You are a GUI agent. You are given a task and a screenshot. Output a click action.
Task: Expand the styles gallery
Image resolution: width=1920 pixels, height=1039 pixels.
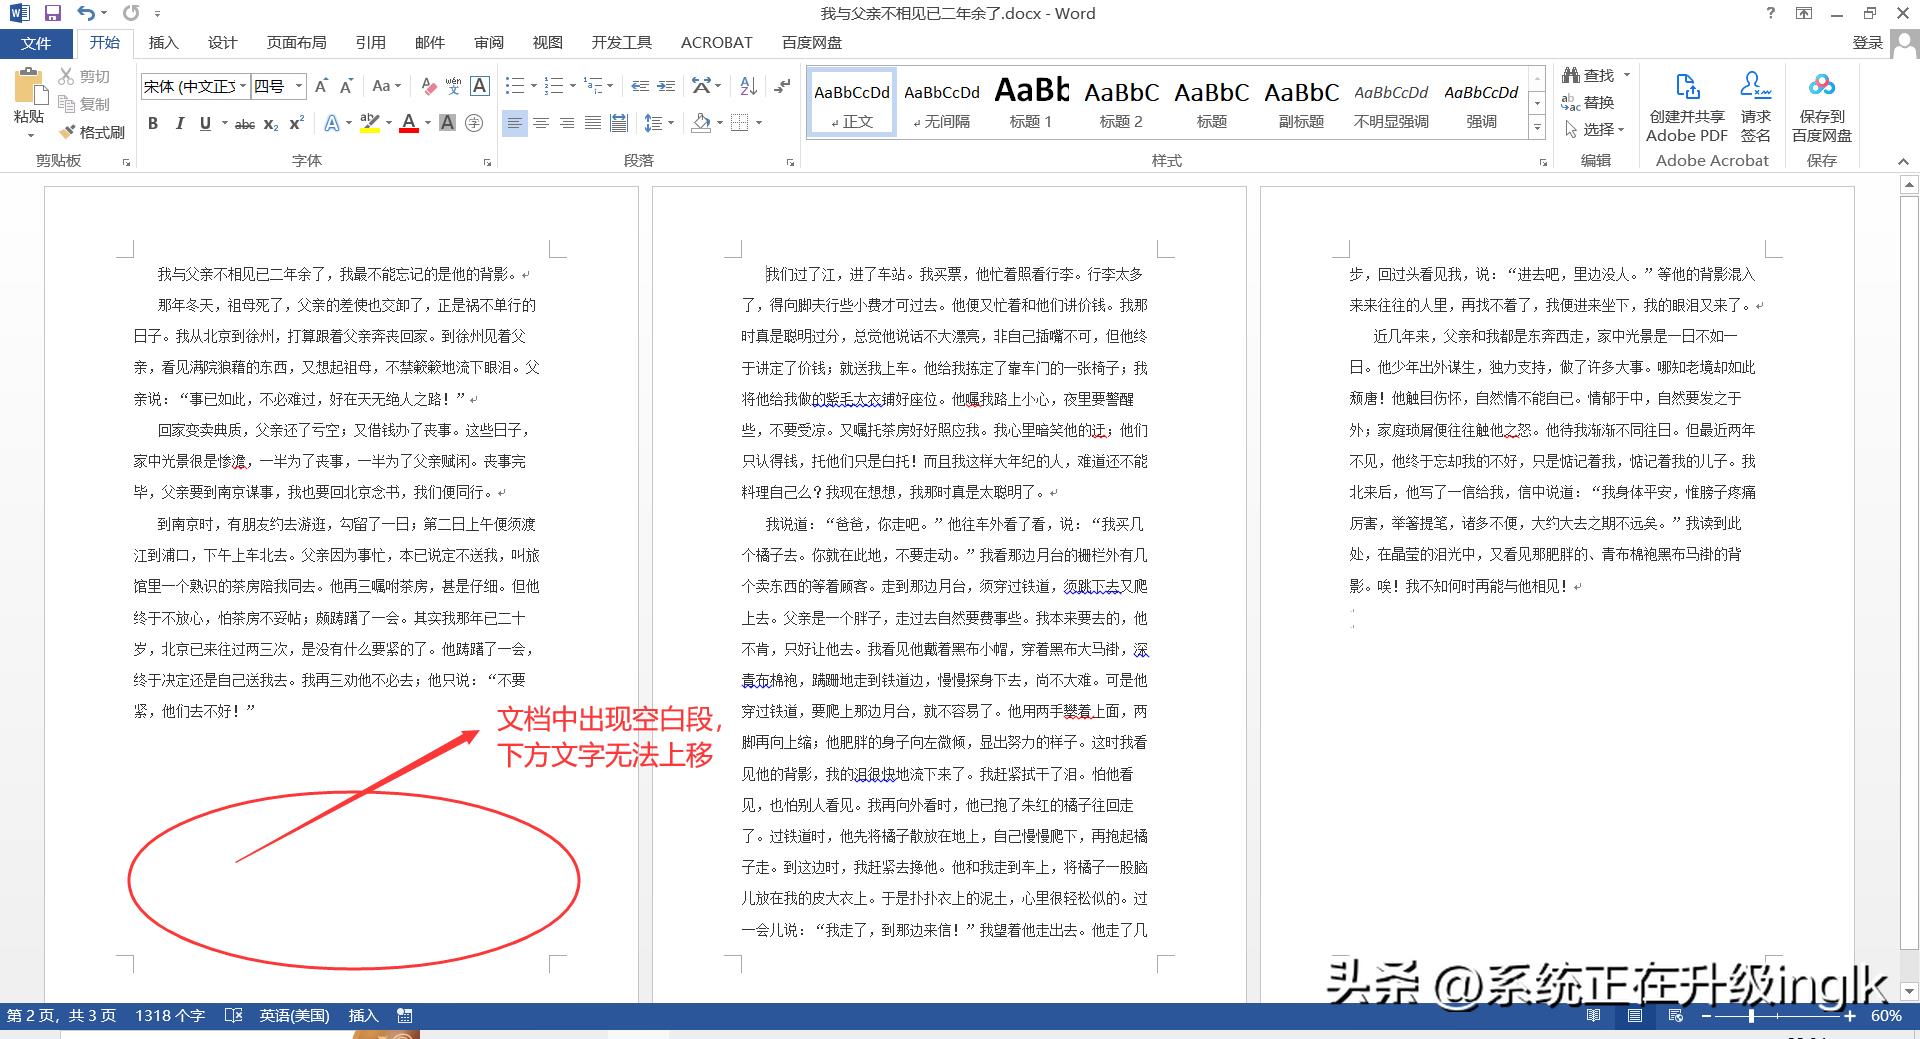[1538, 129]
